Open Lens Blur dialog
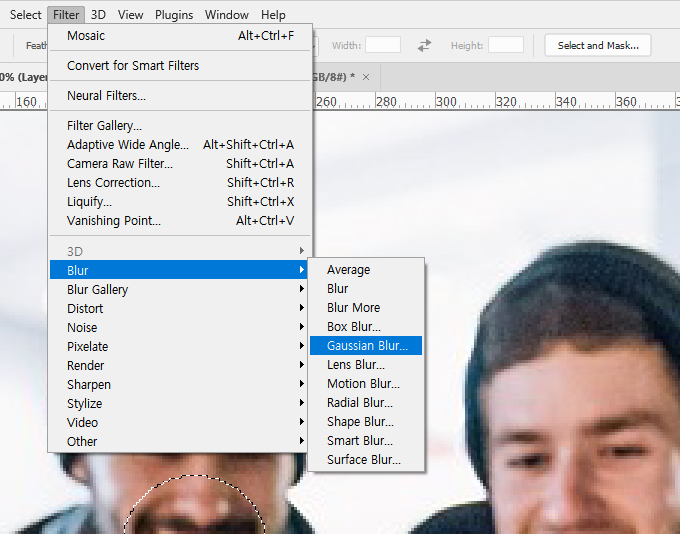This screenshot has height=534, width=680. point(366,365)
